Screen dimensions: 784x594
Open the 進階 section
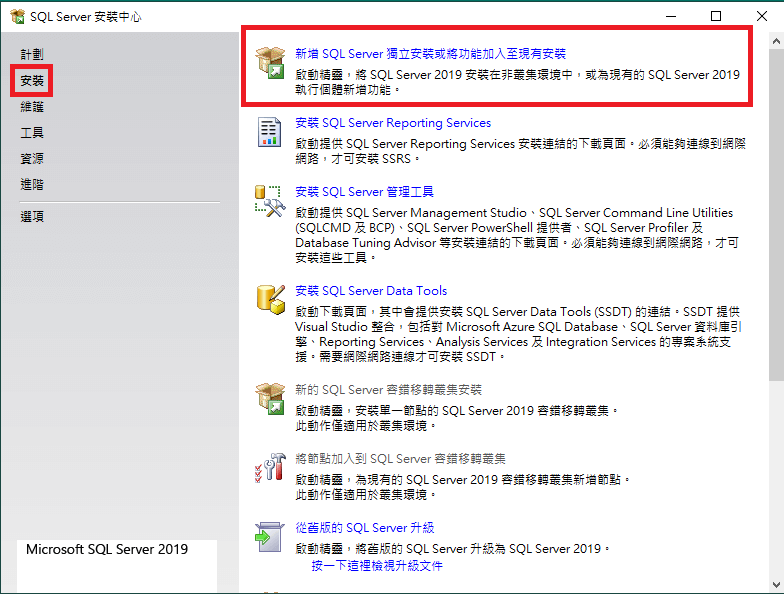[x=32, y=184]
